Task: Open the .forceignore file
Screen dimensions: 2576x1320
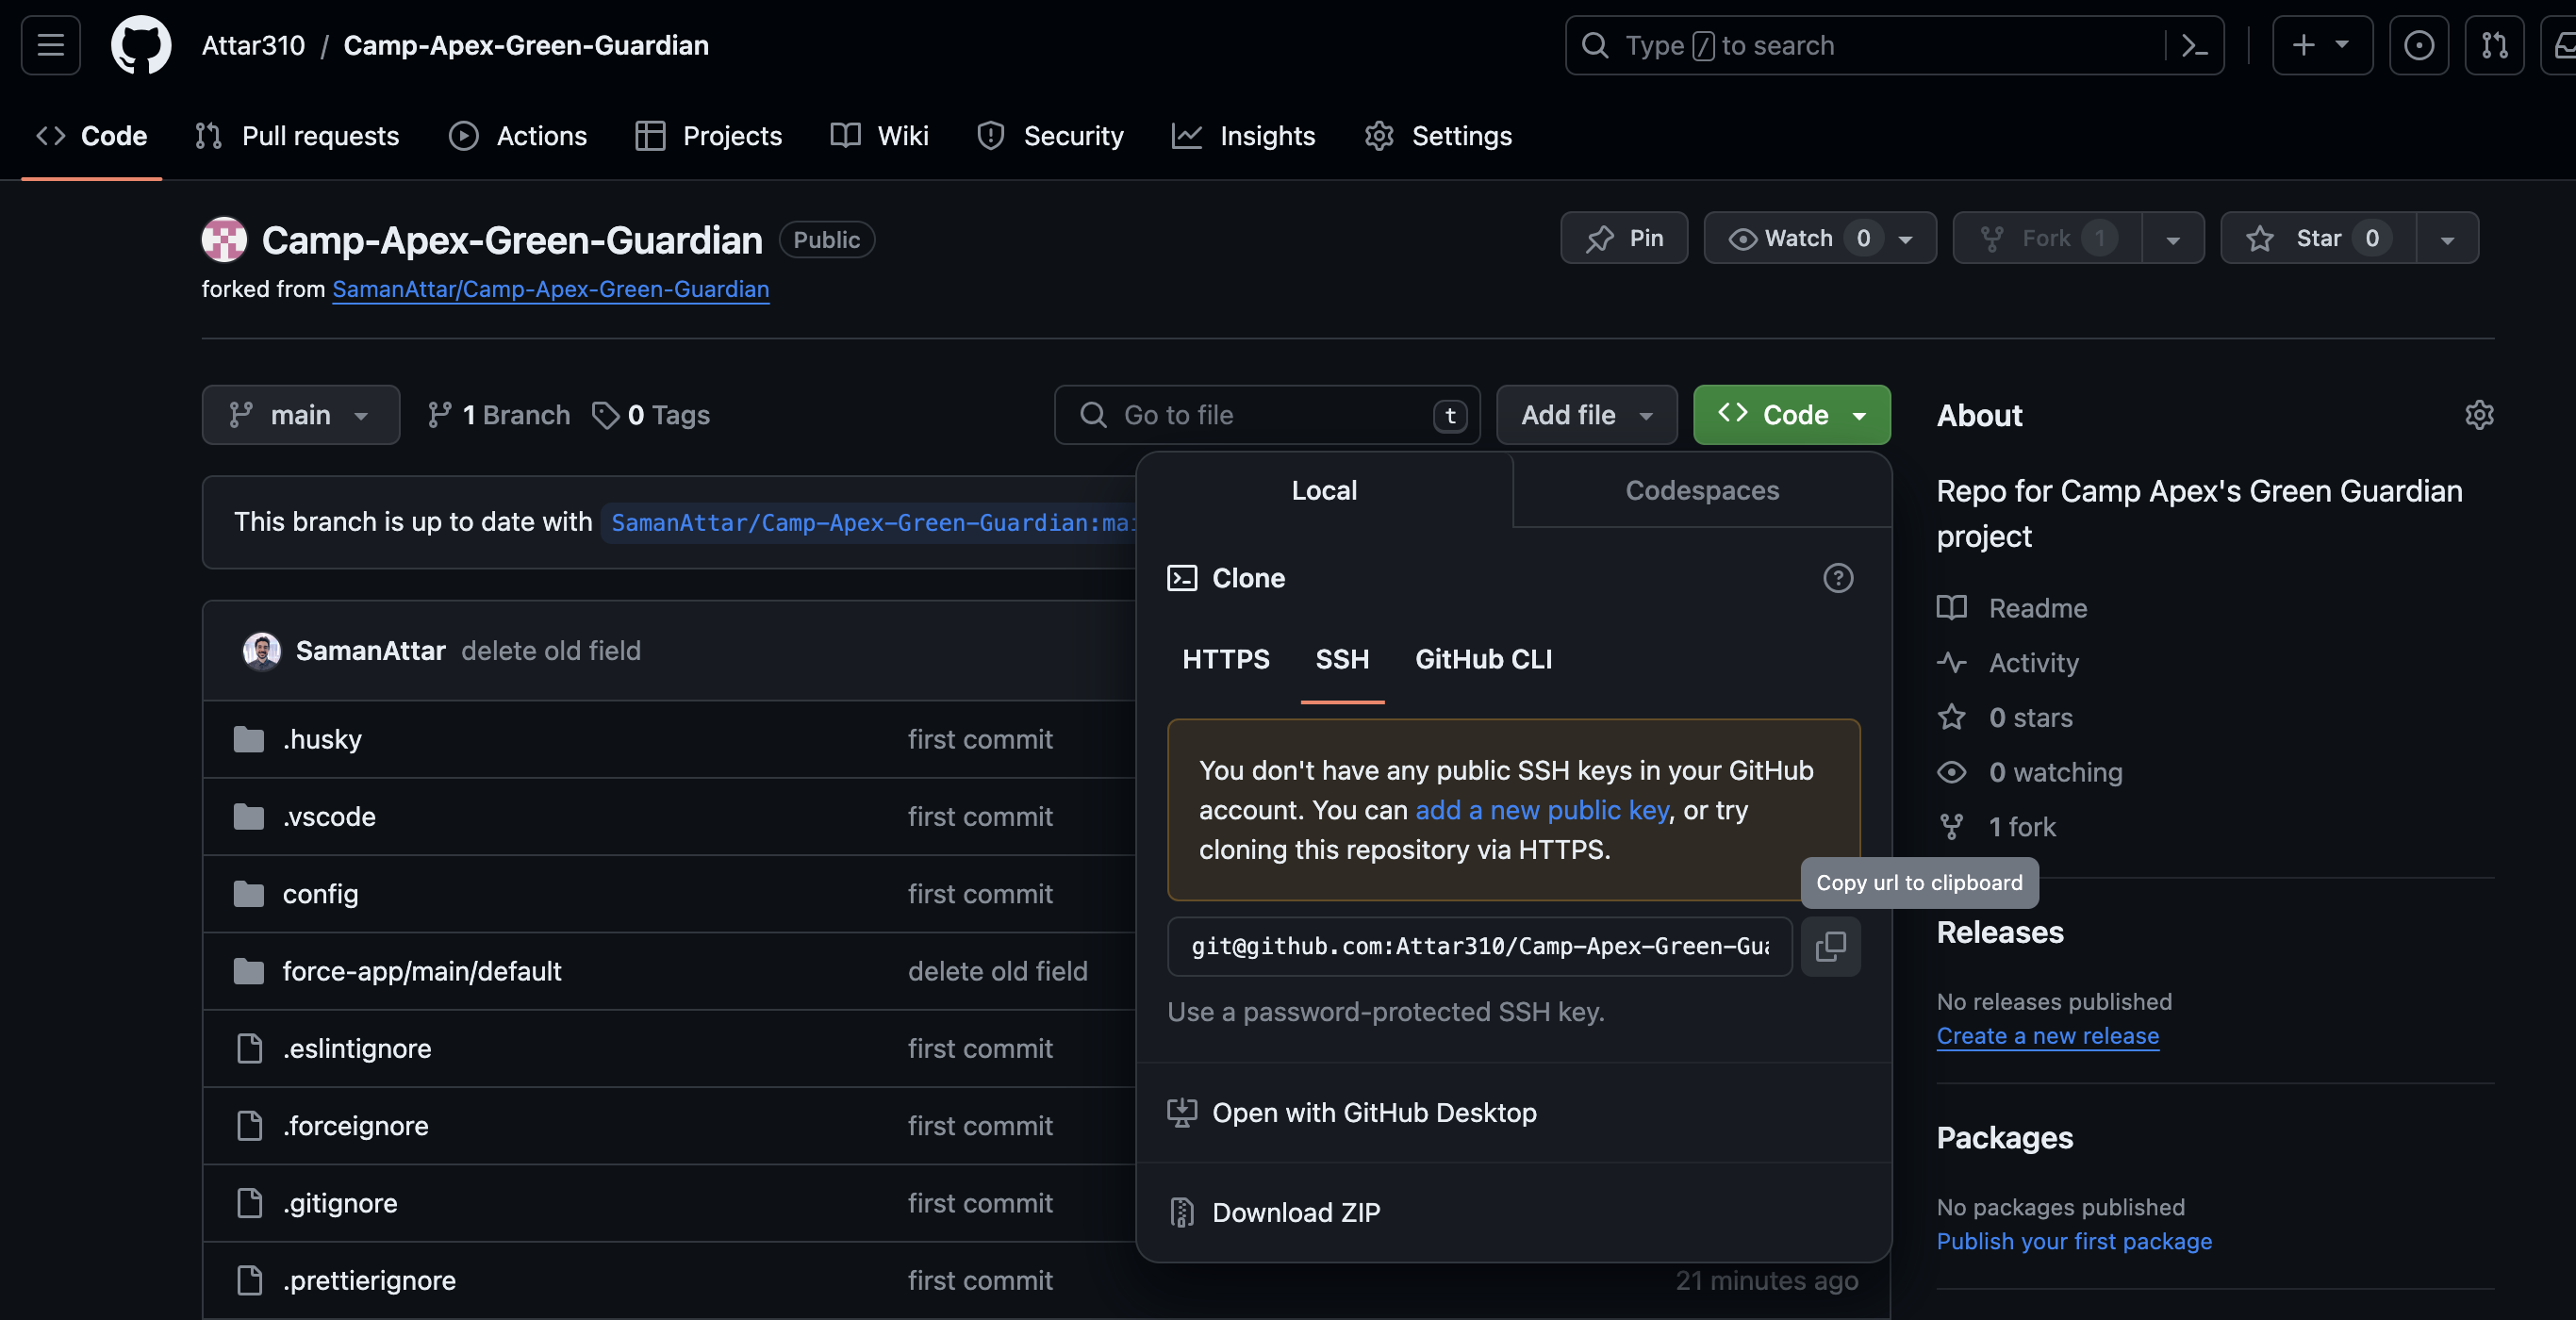Action: pos(355,1126)
